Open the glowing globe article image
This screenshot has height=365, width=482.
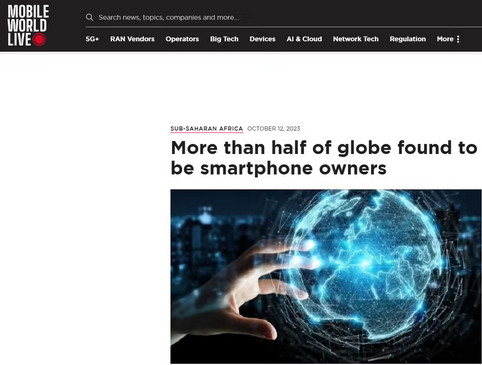pos(326,276)
